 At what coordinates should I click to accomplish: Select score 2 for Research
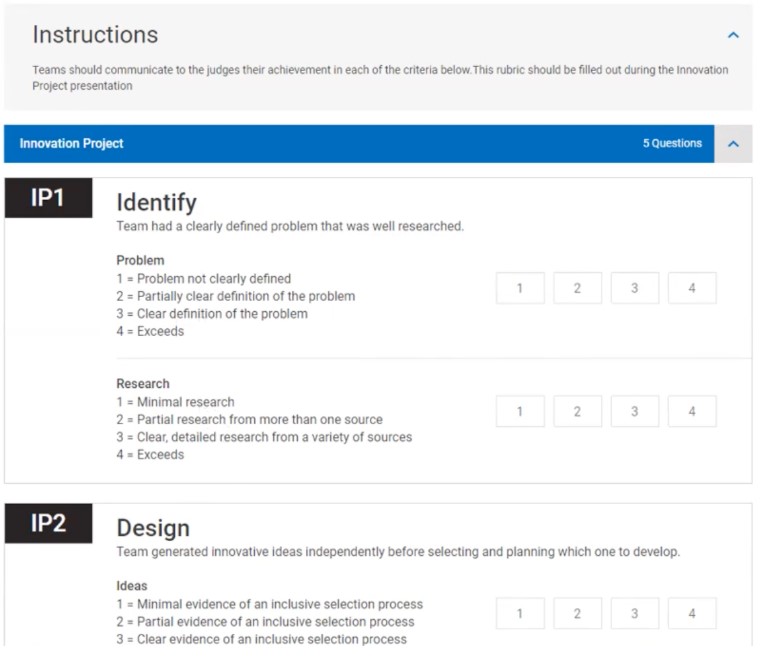tap(577, 411)
